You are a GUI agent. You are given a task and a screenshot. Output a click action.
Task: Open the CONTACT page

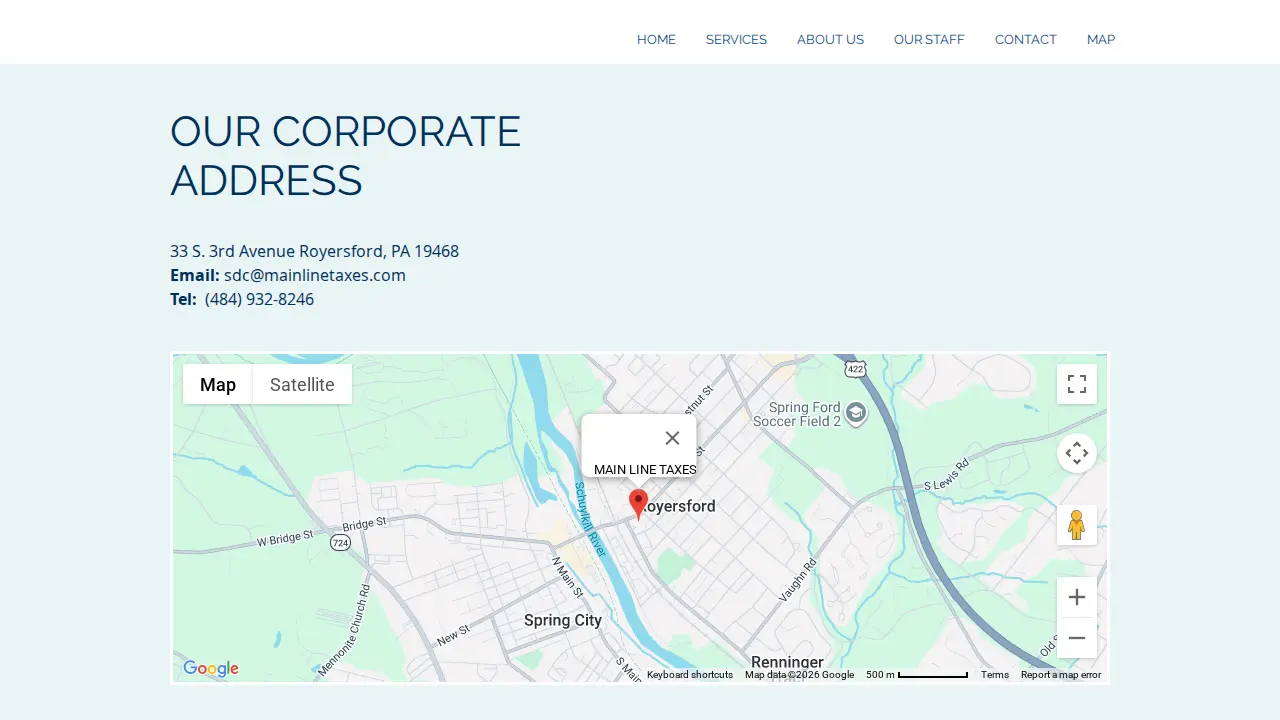[1025, 40]
